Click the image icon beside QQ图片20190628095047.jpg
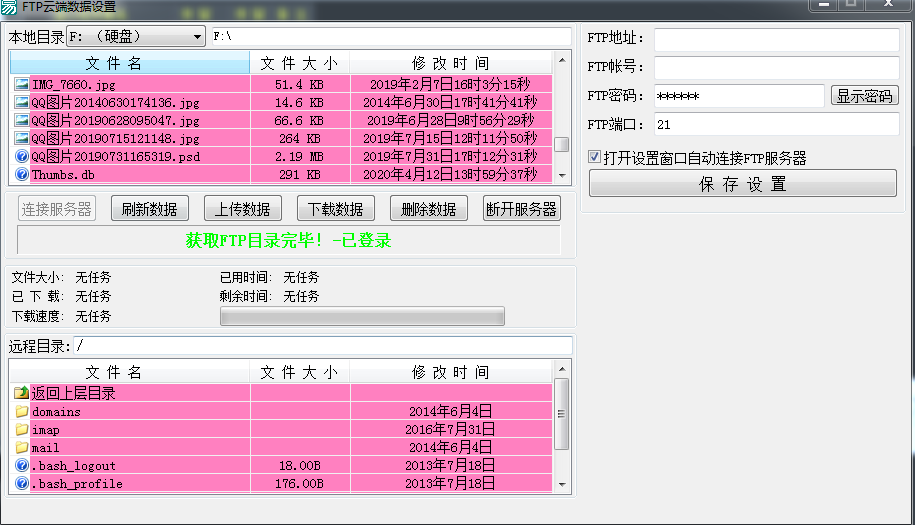The image size is (915, 525). point(22,120)
